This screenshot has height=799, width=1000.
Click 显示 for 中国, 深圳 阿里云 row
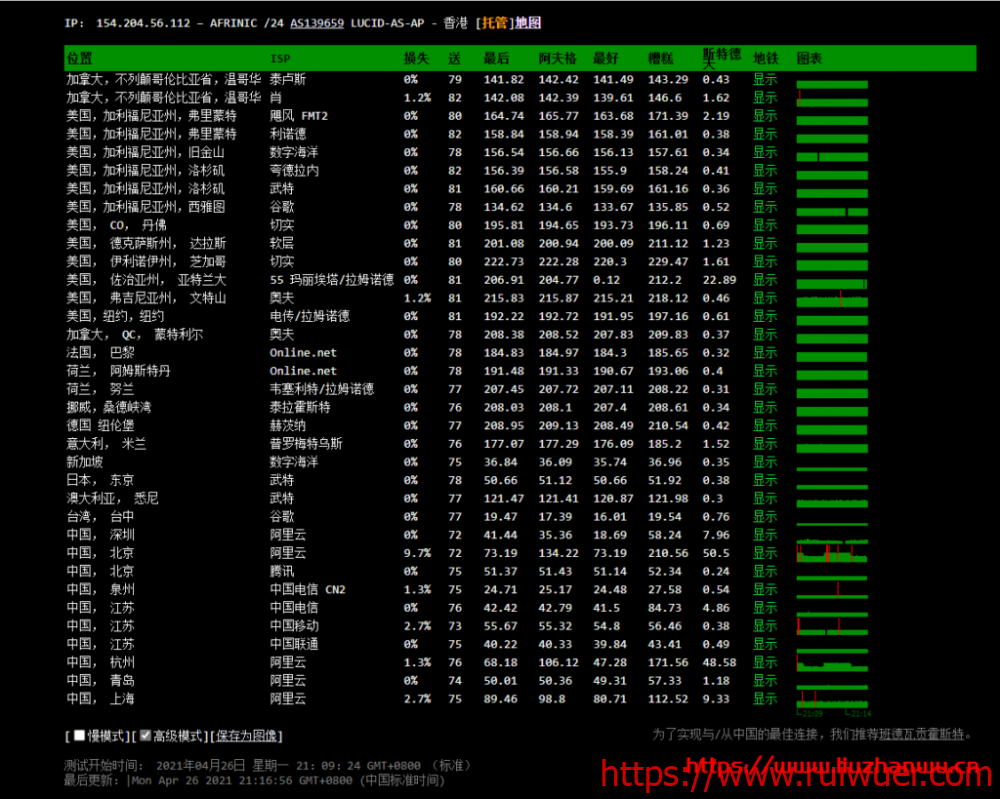764,535
